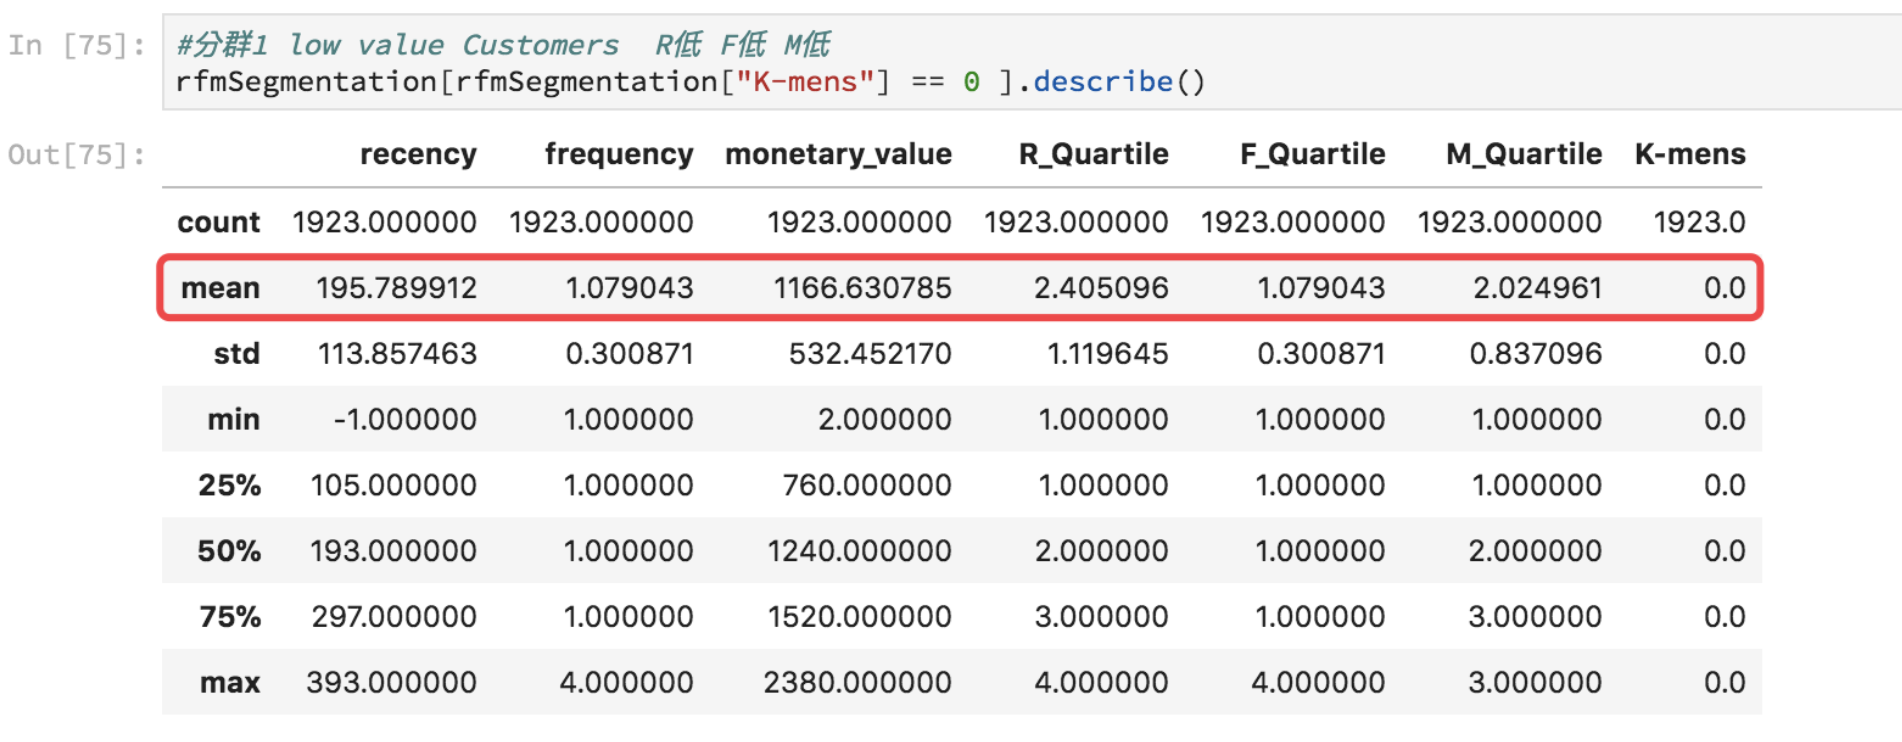This screenshot has height=742, width=1902.
Task: Highlight the std M_Quartile value 0.837096
Action: [1536, 354]
